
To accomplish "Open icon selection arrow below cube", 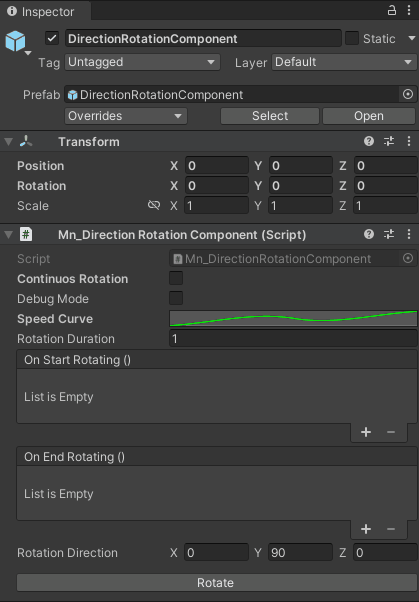I will coord(28,53).
